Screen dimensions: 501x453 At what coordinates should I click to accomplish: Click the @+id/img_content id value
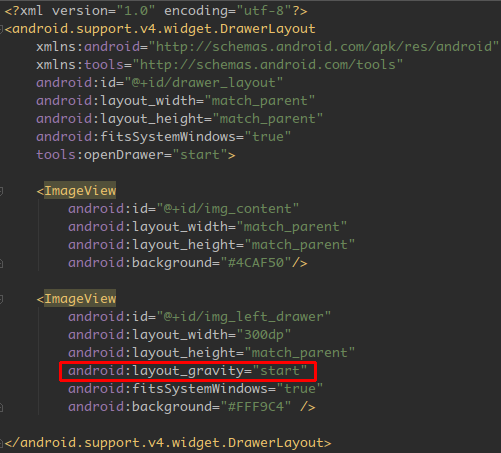[228, 209]
